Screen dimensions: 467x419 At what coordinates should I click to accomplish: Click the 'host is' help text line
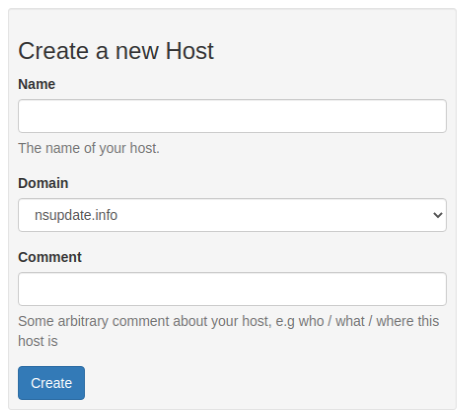[38, 341]
